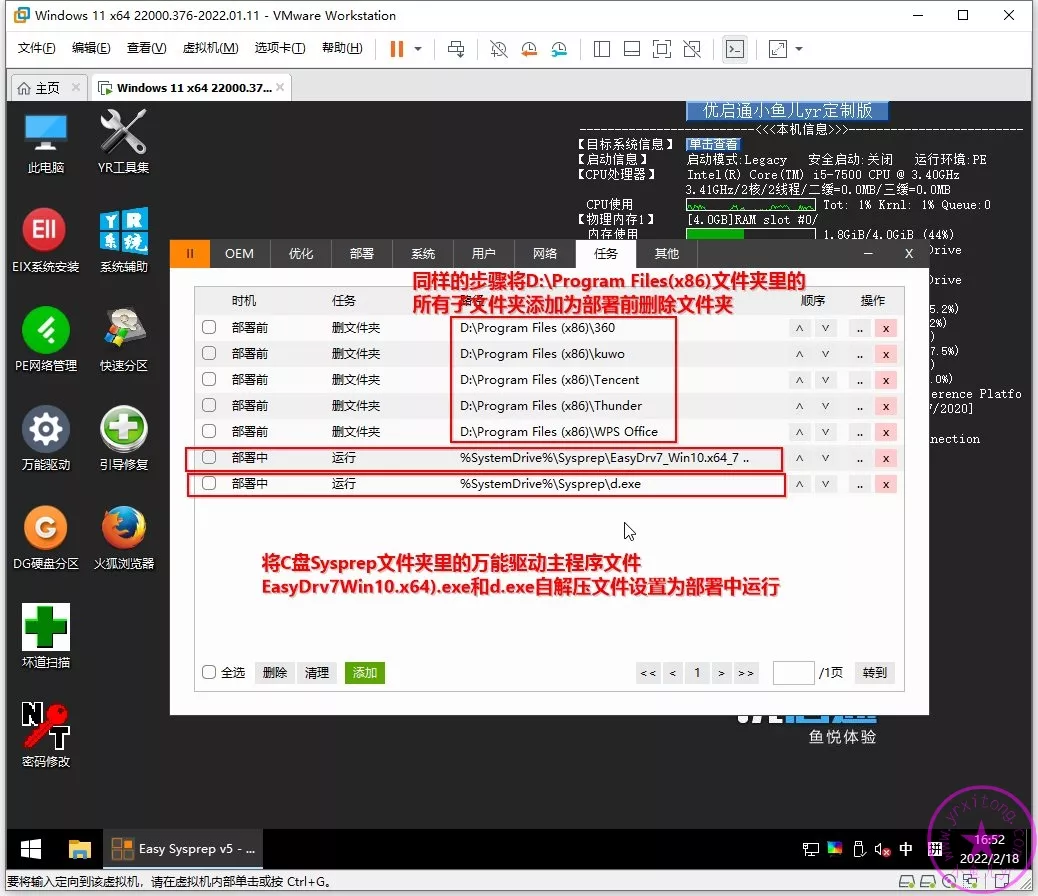Delete the WPS Office task with red x
1038x896 pixels.
point(885,432)
